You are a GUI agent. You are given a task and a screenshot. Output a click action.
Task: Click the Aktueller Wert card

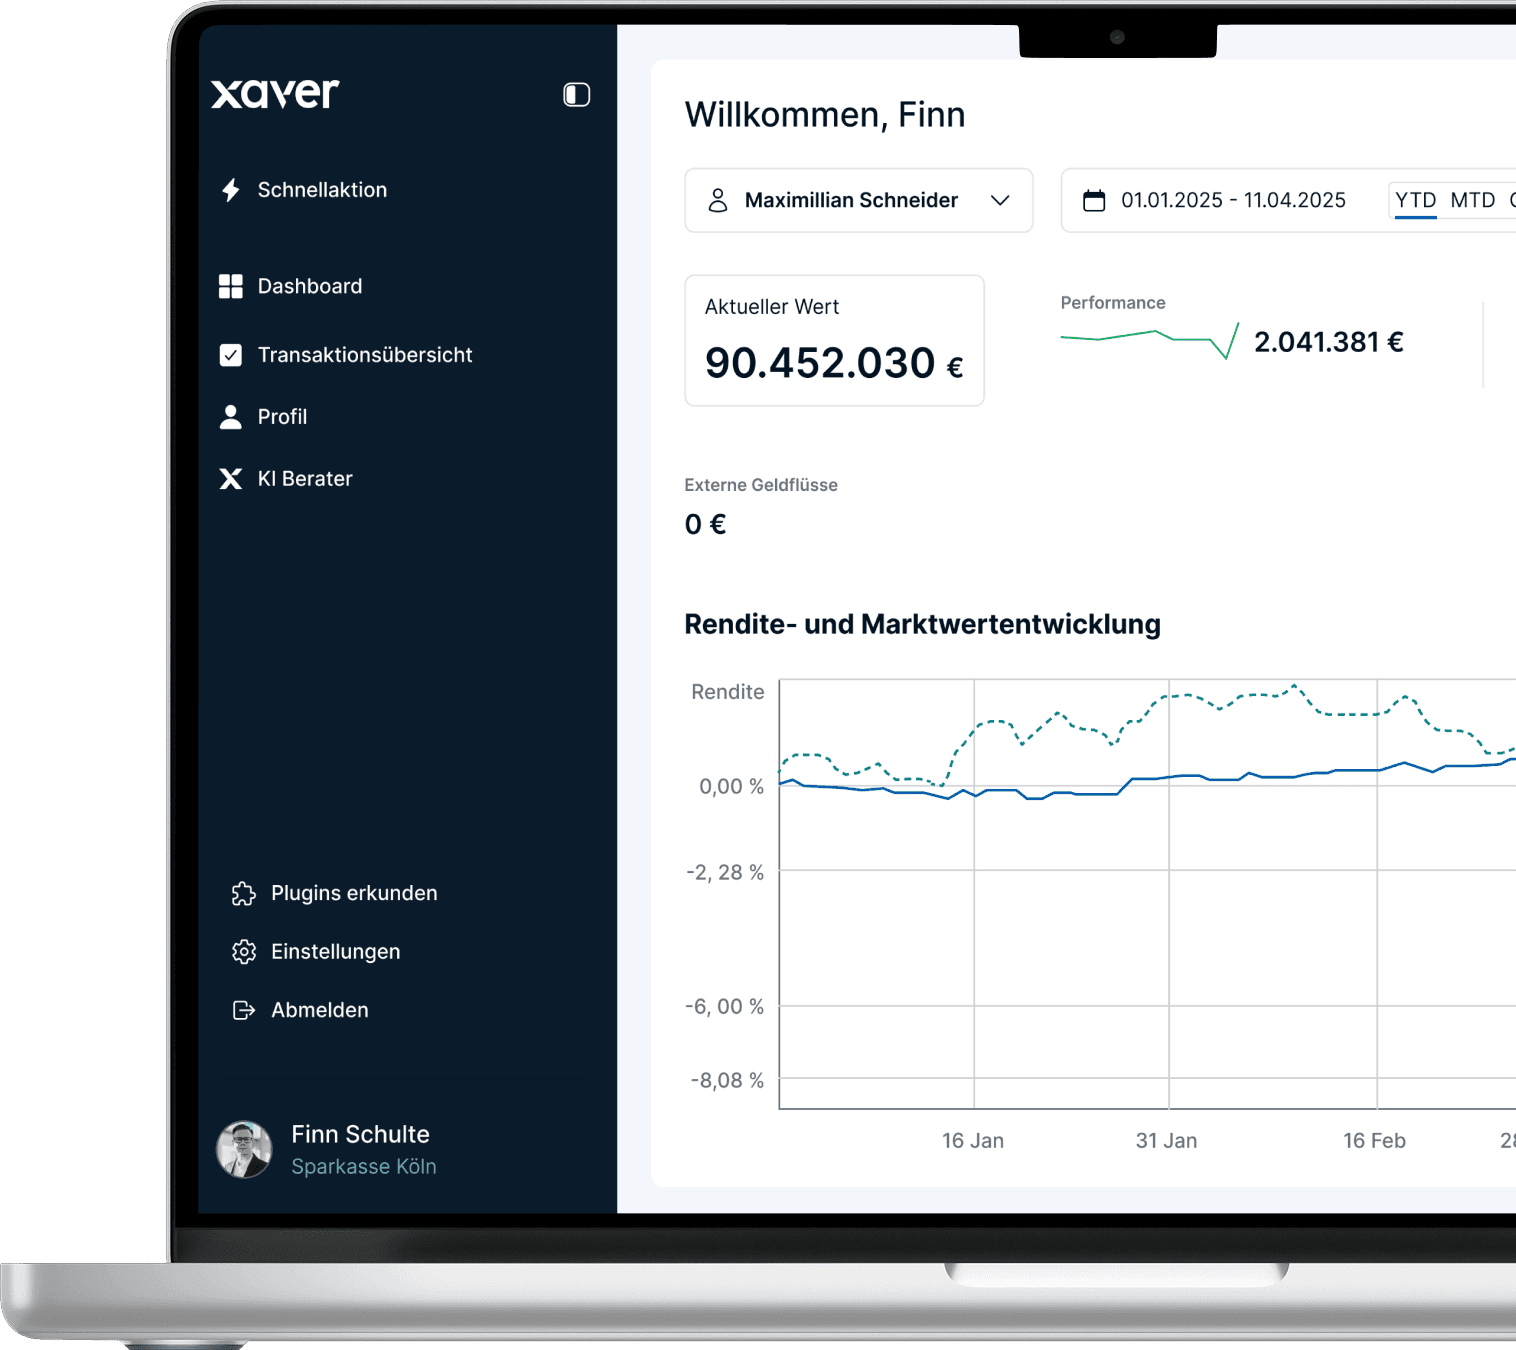tap(834, 341)
